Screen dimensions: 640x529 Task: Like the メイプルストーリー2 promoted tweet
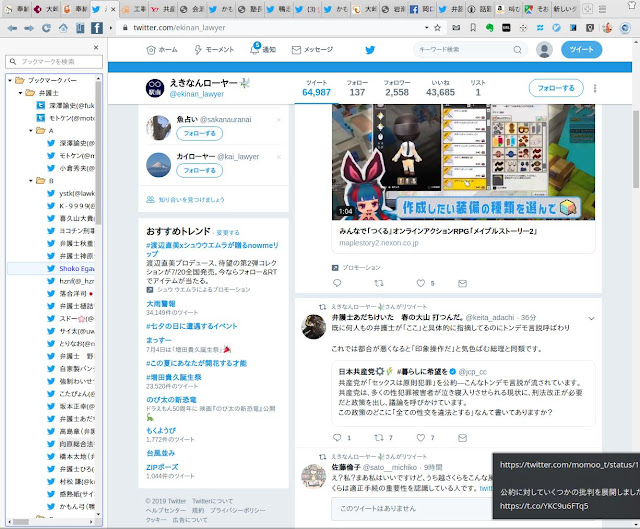(x=421, y=283)
